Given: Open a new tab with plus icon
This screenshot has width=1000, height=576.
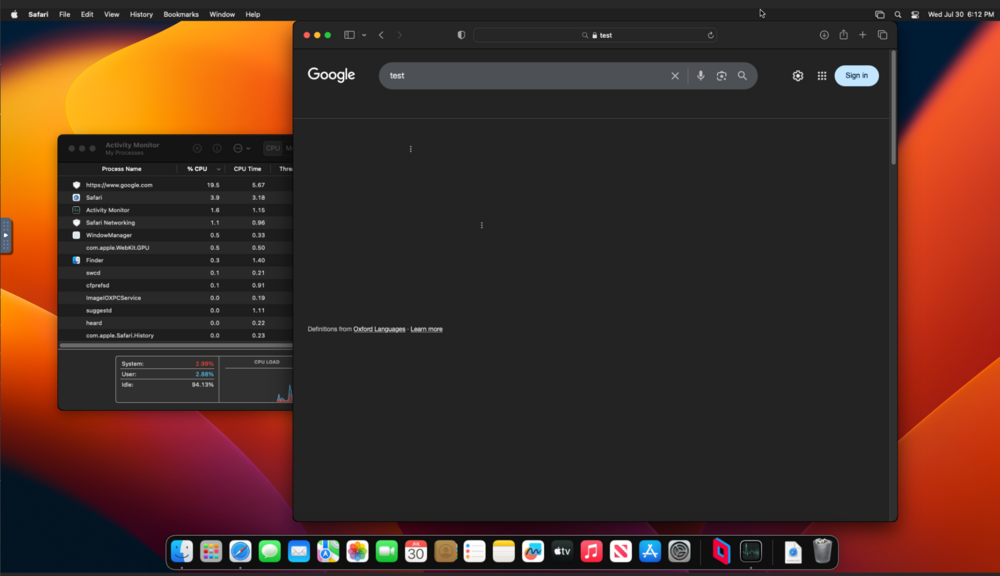Looking at the screenshot, I should tap(862, 35).
